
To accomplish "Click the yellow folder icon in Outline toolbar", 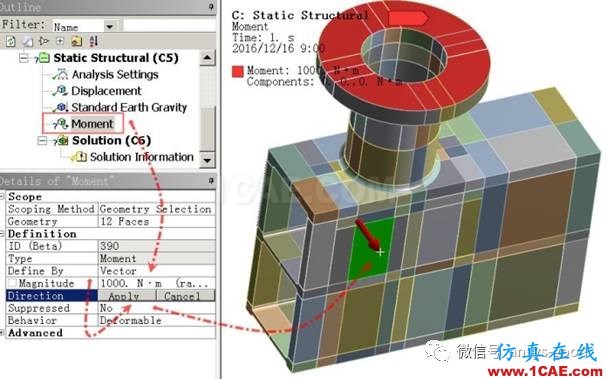I will coord(77,41).
